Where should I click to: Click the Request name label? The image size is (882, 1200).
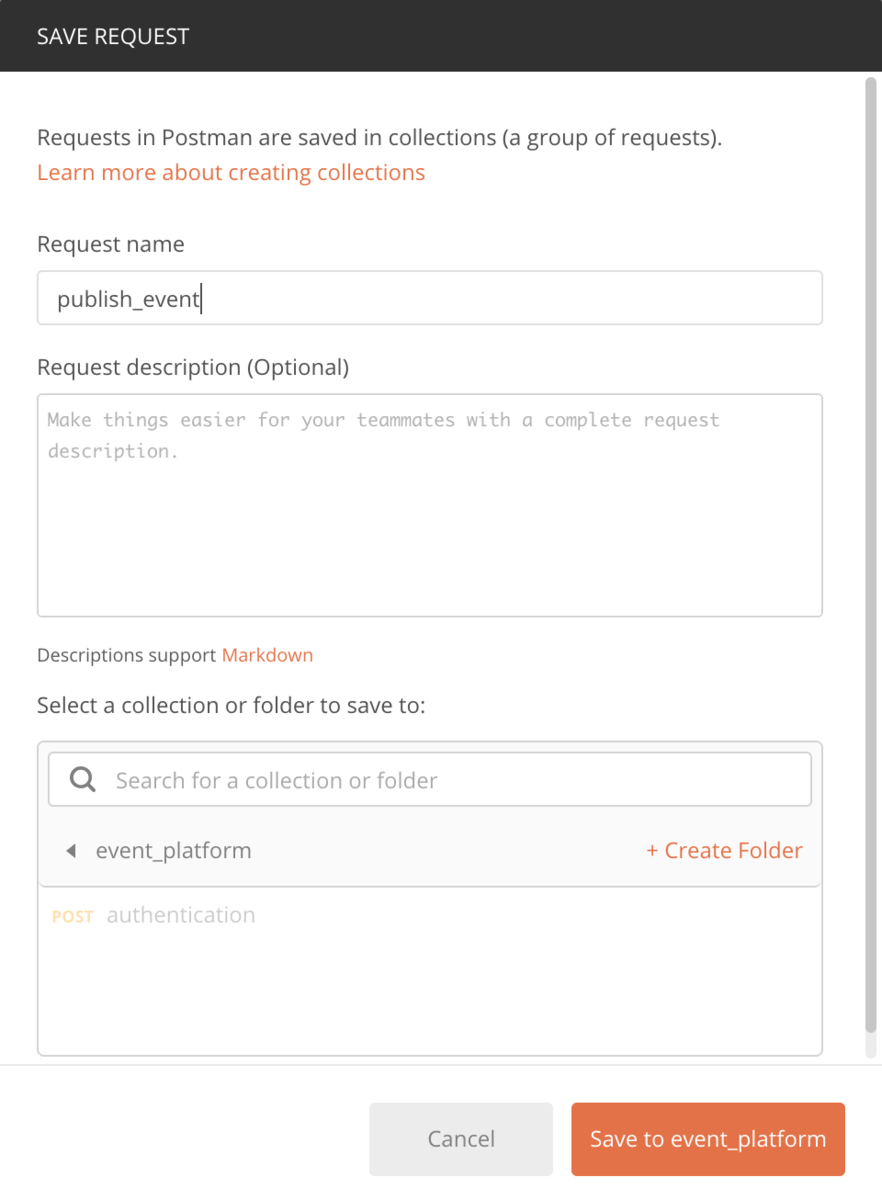[111, 245]
